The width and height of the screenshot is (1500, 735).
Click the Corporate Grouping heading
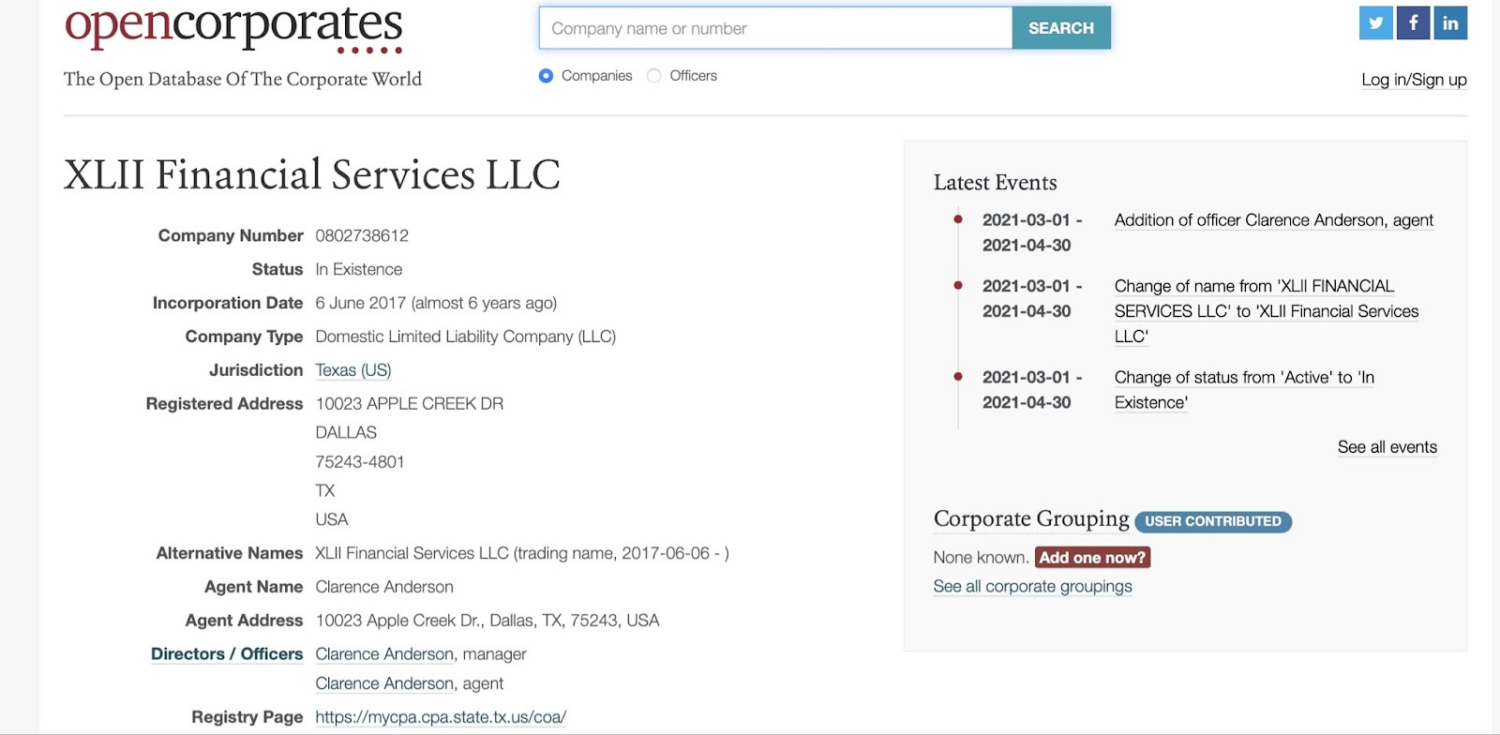click(1031, 519)
